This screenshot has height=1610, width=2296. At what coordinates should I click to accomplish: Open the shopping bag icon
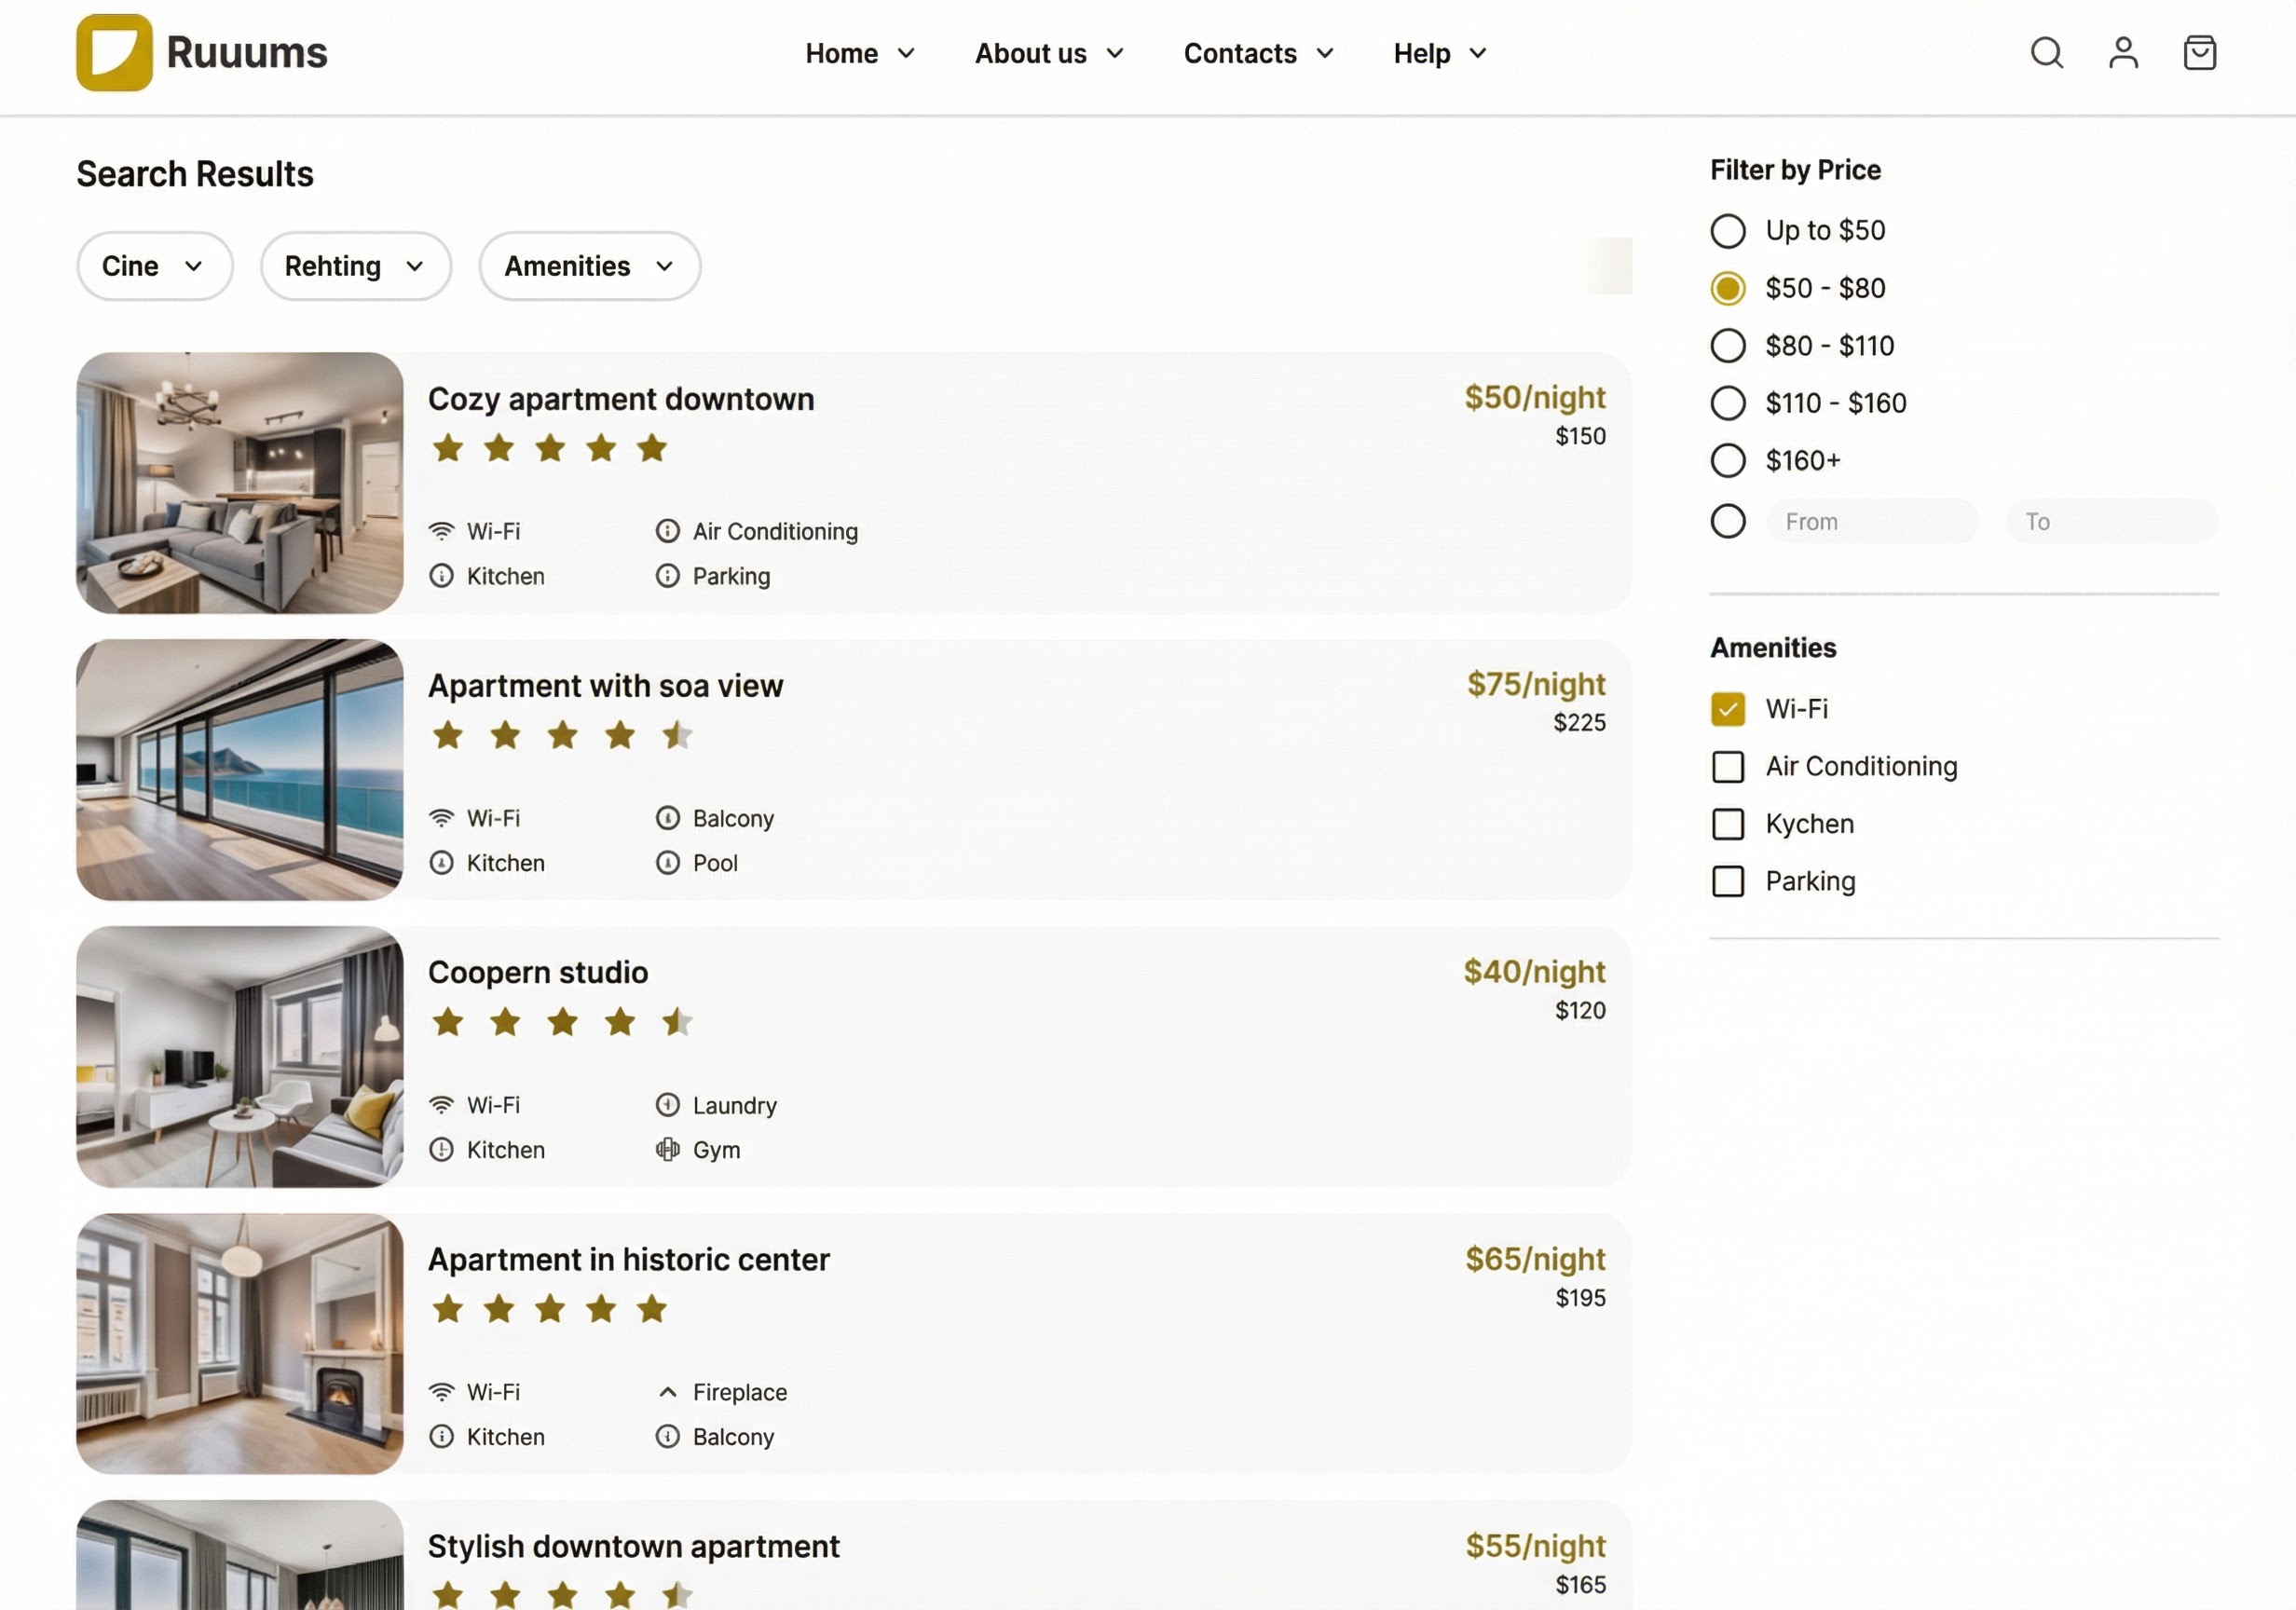pos(2199,52)
